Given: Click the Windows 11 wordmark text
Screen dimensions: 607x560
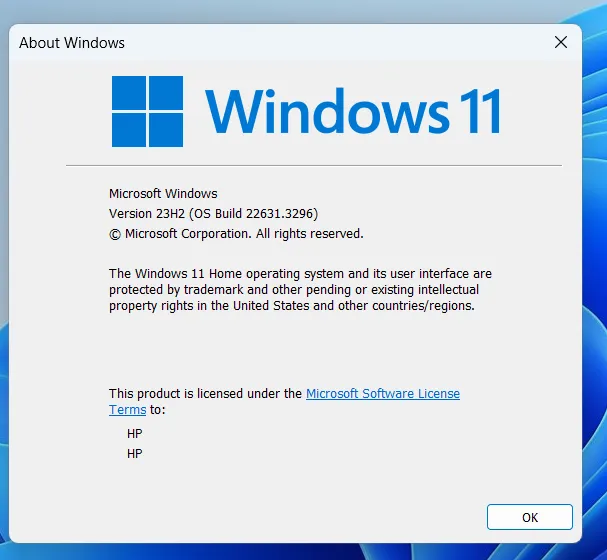Looking at the screenshot, I should pyautogui.click(x=353, y=111).
